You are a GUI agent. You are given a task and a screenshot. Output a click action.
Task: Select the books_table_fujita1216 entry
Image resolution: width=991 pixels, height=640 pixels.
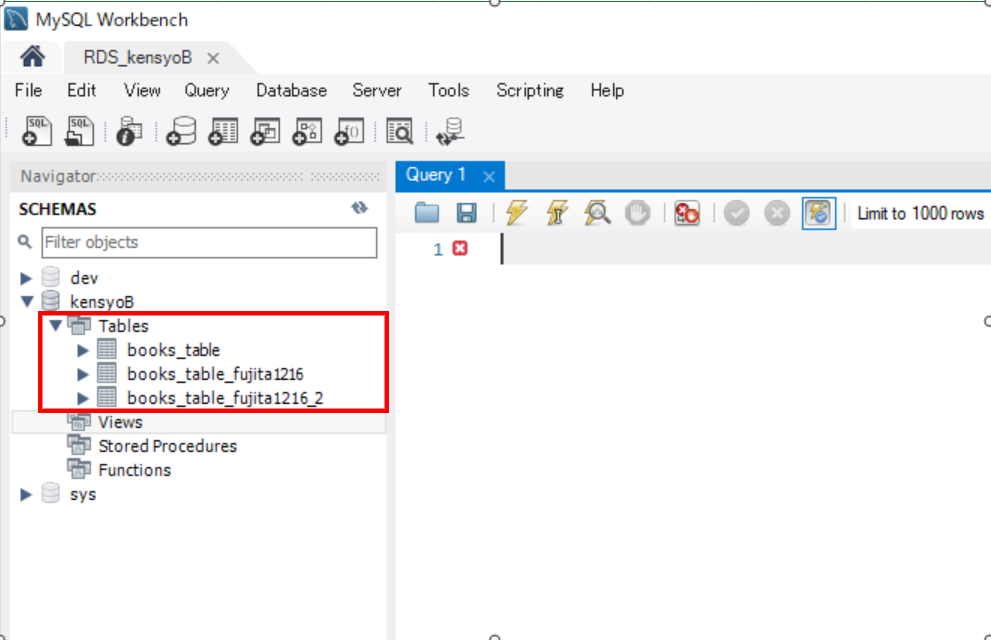215,374
